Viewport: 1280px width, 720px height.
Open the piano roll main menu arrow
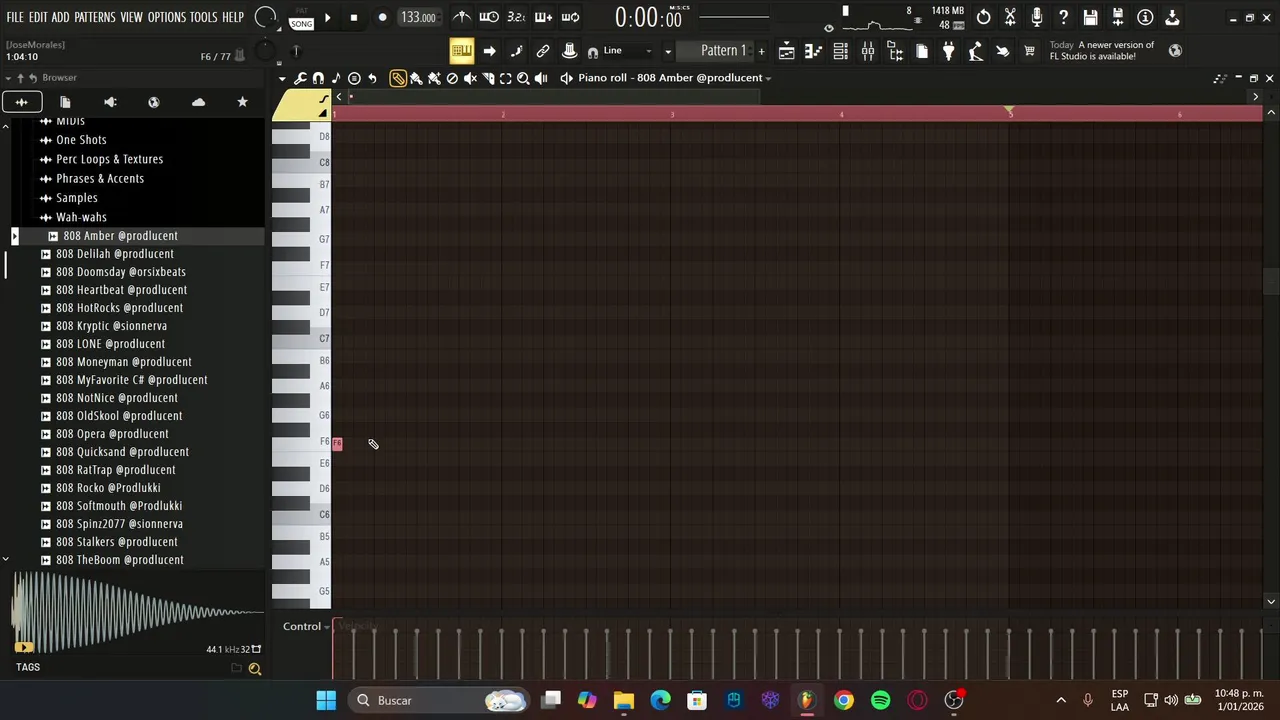[282, 78]
